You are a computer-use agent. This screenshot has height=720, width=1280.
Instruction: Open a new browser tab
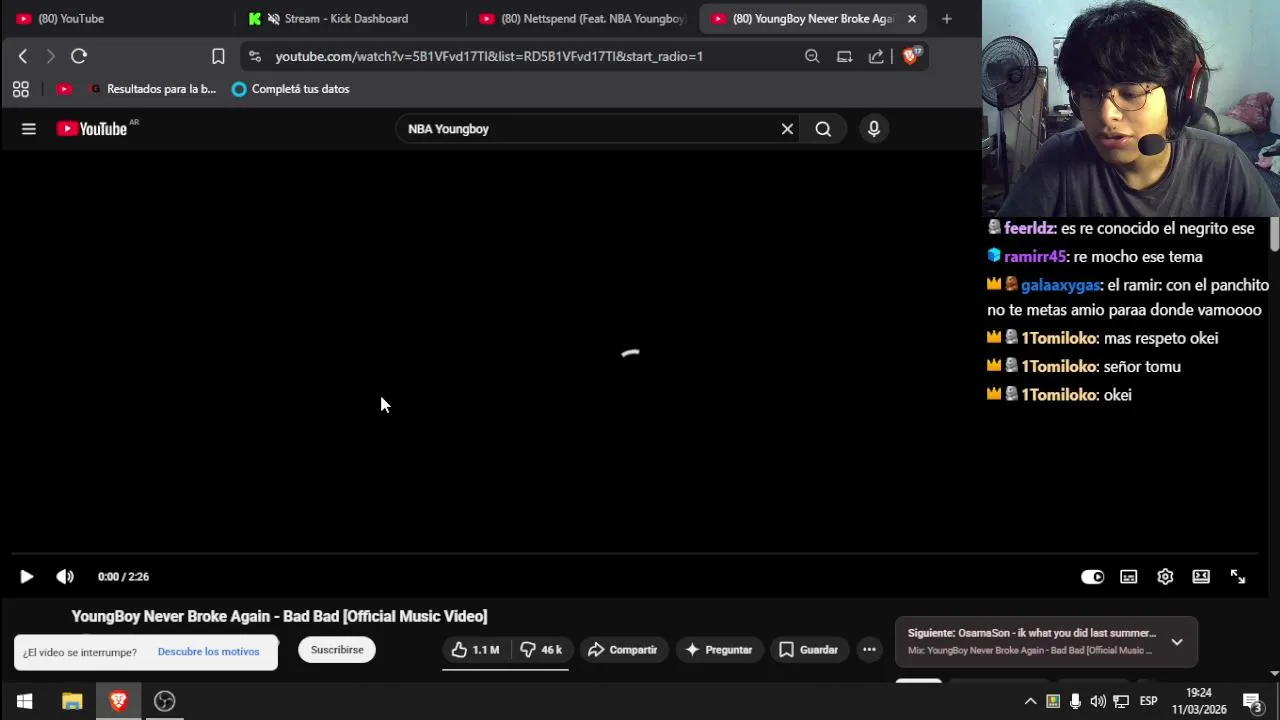point(947,18)
